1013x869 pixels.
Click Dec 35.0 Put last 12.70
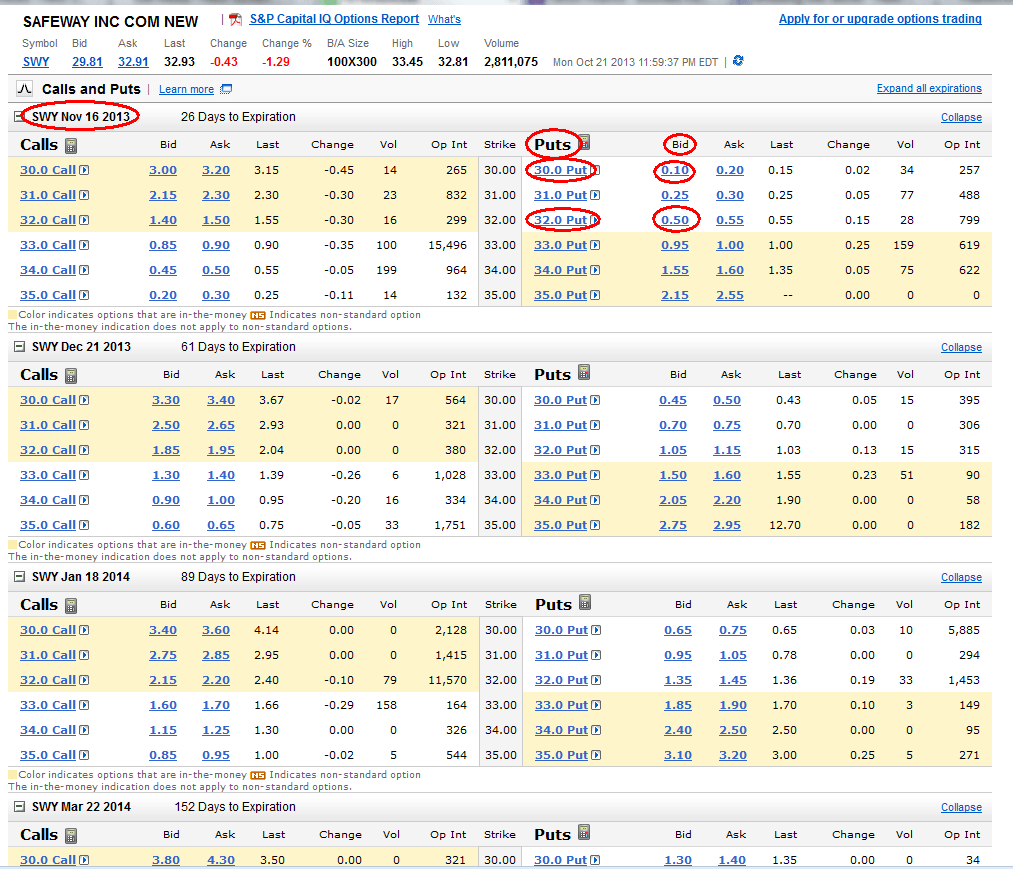tap(785, 525)
